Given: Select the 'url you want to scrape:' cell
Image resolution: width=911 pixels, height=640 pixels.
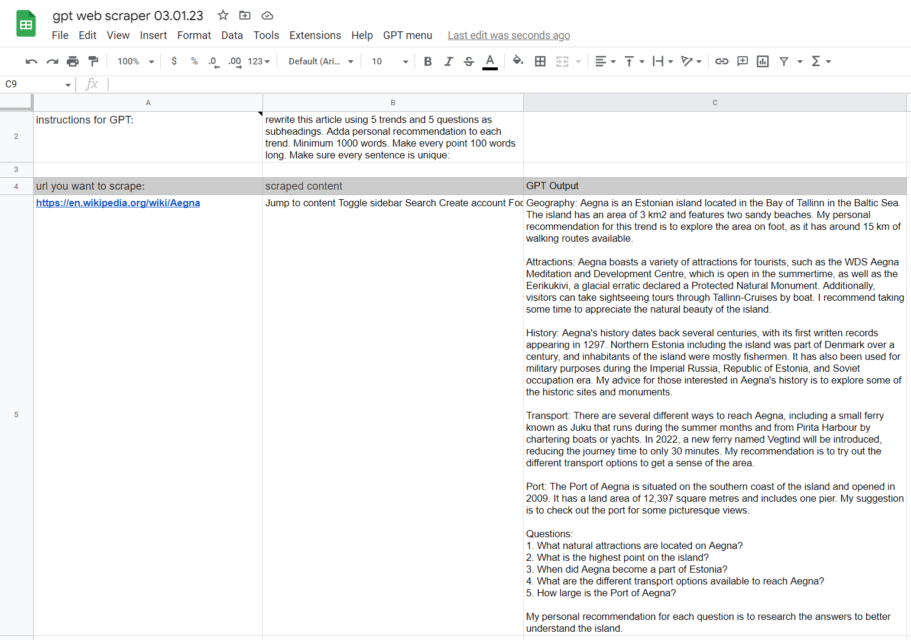Looking at the screenshot, I should [x=148, y=186].
